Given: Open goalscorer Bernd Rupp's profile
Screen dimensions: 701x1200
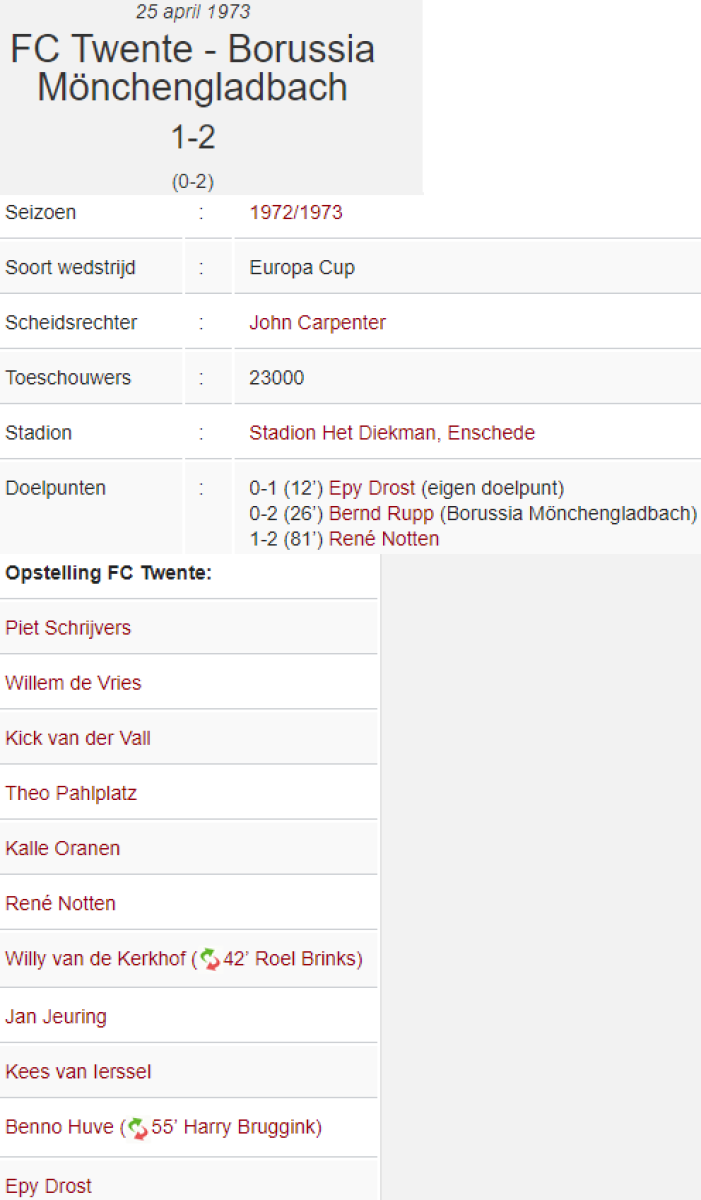Looking at the screenshot, I should pyautogui.click(x=381, y=514).
